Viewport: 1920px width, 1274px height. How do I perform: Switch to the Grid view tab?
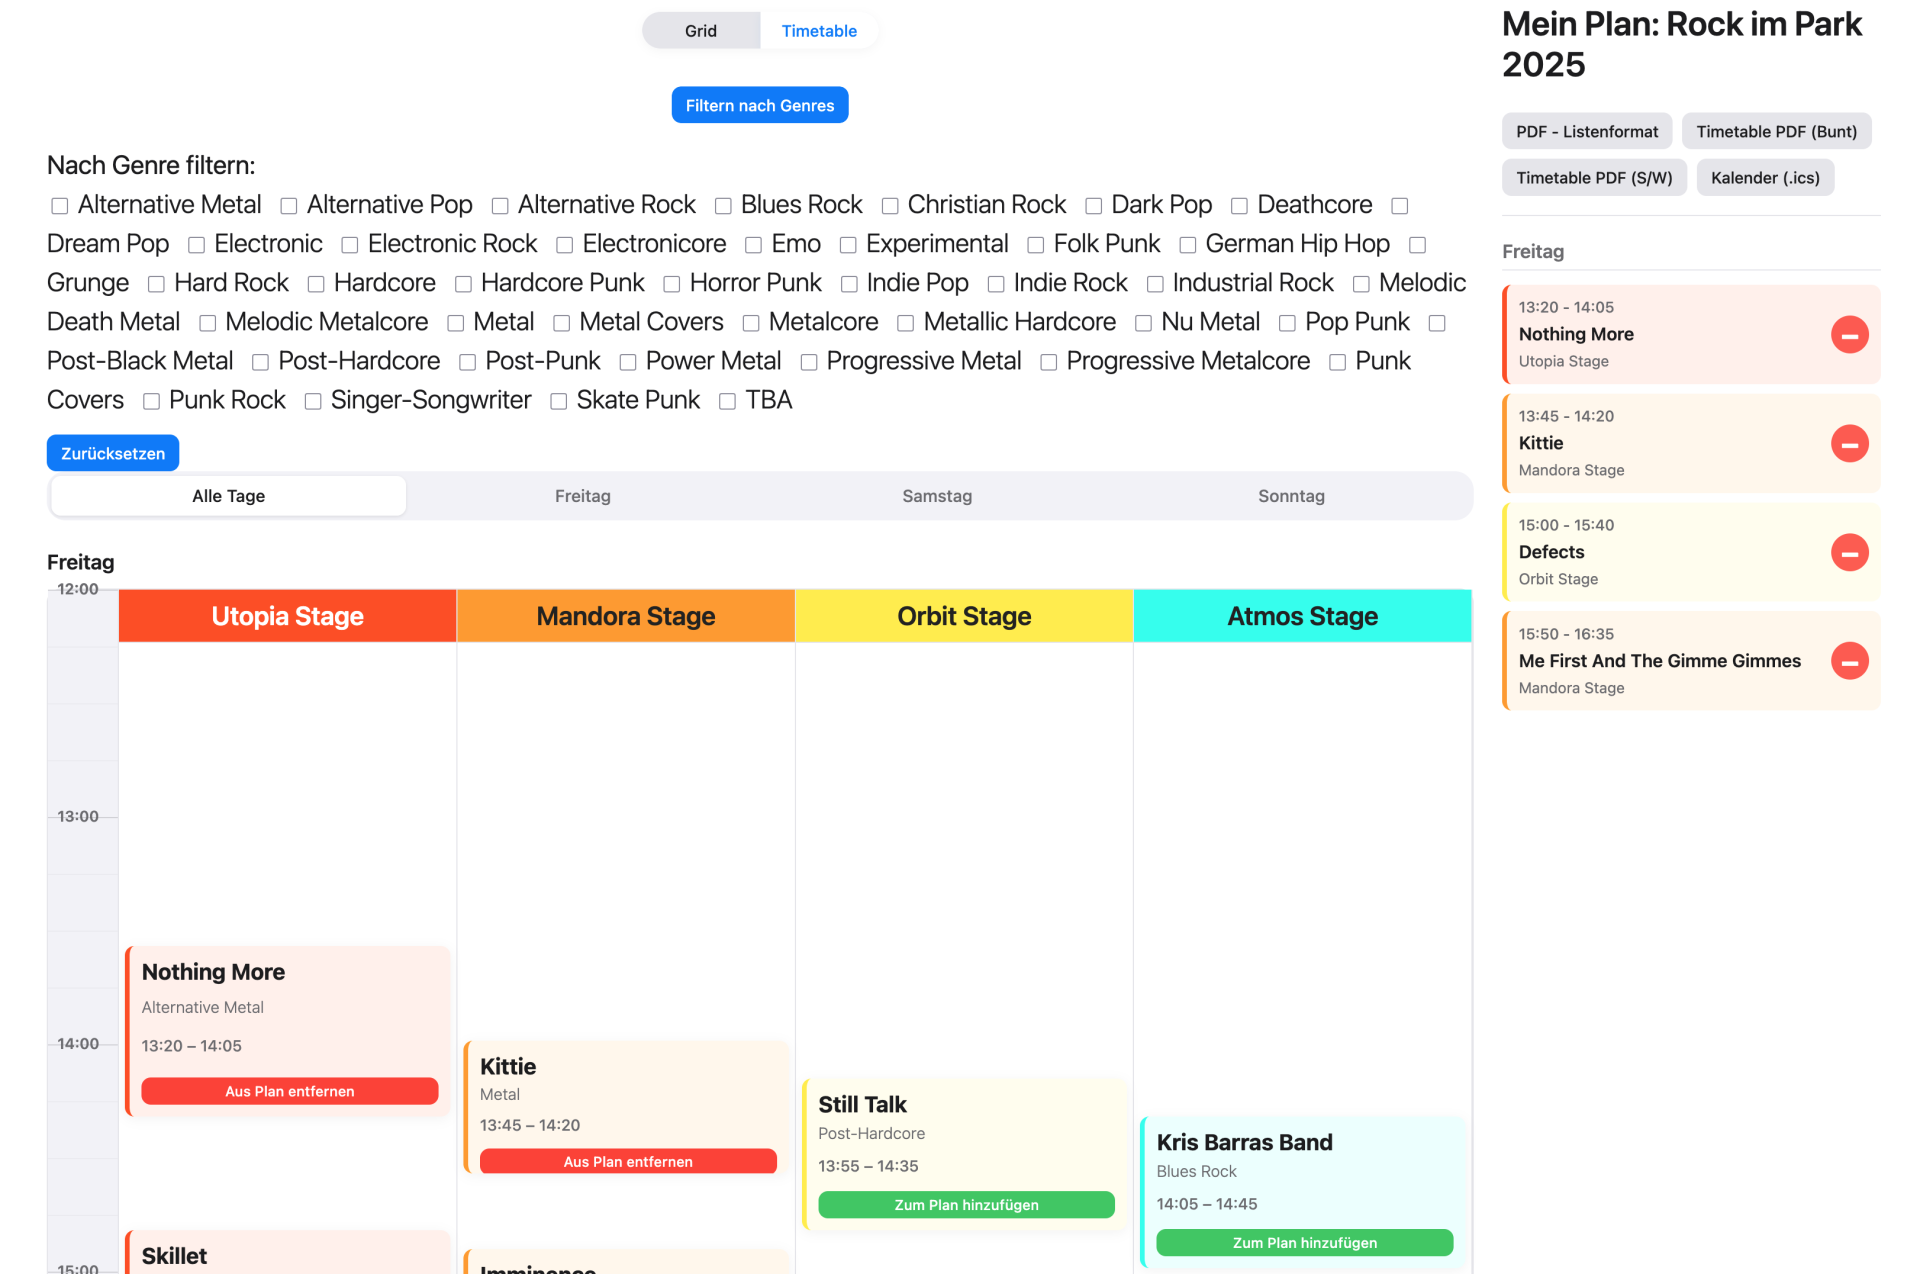click(701, 30)
